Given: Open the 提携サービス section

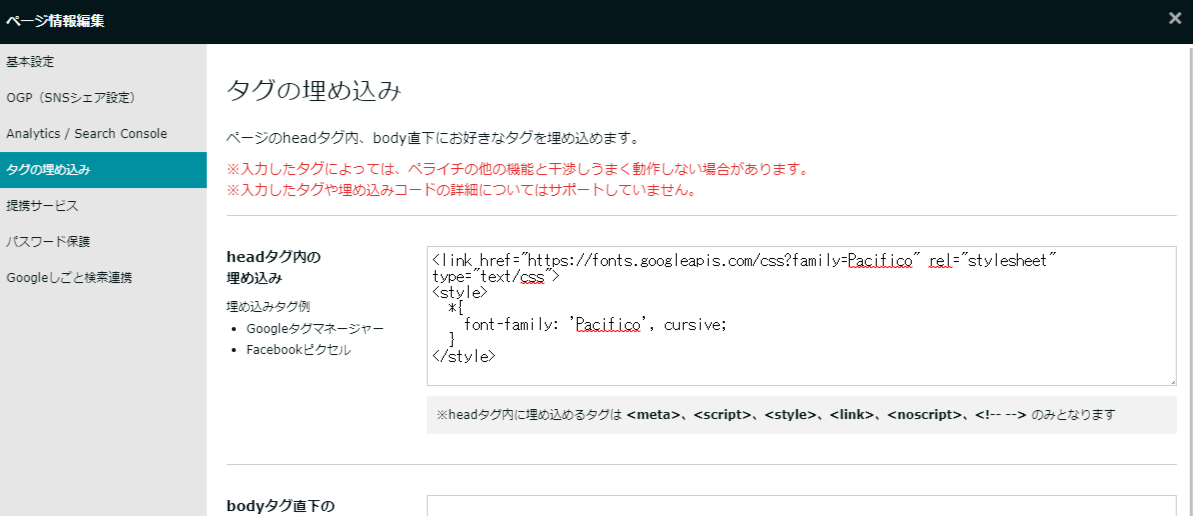Looking at the screenshot, I should coord(103,205).
